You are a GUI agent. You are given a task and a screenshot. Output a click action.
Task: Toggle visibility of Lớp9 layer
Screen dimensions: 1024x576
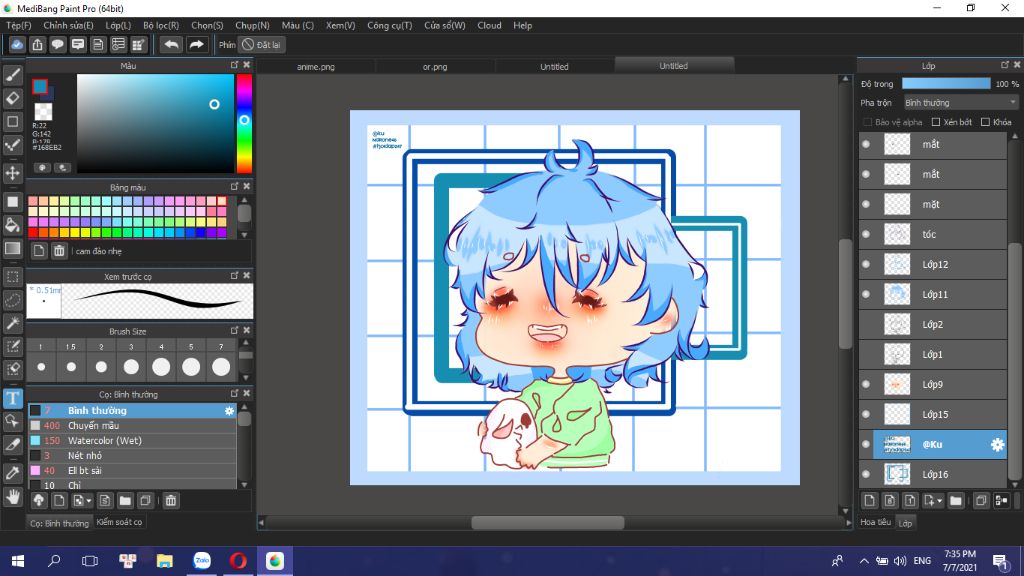866,385
